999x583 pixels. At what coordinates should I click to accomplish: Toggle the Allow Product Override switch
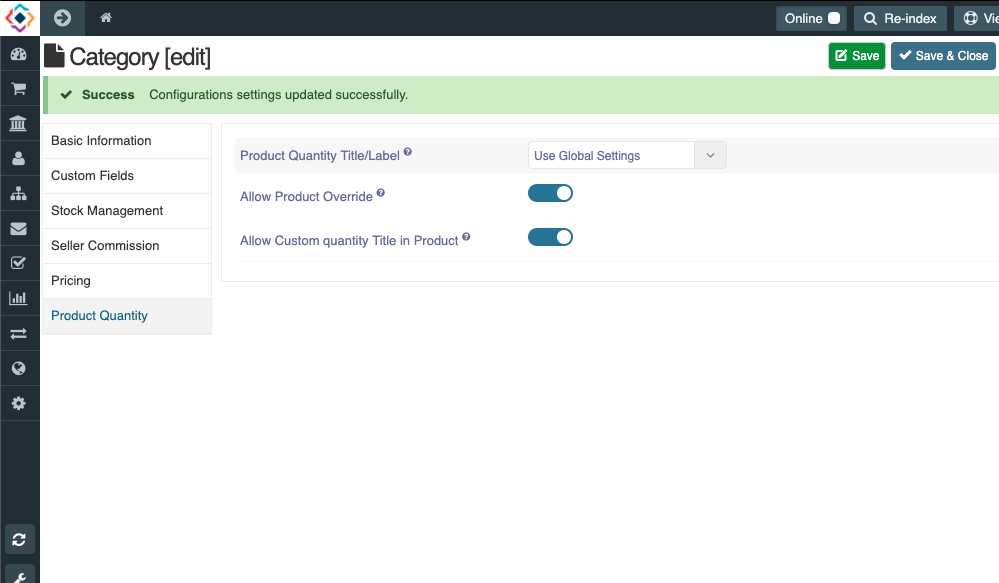coord(550,193)
